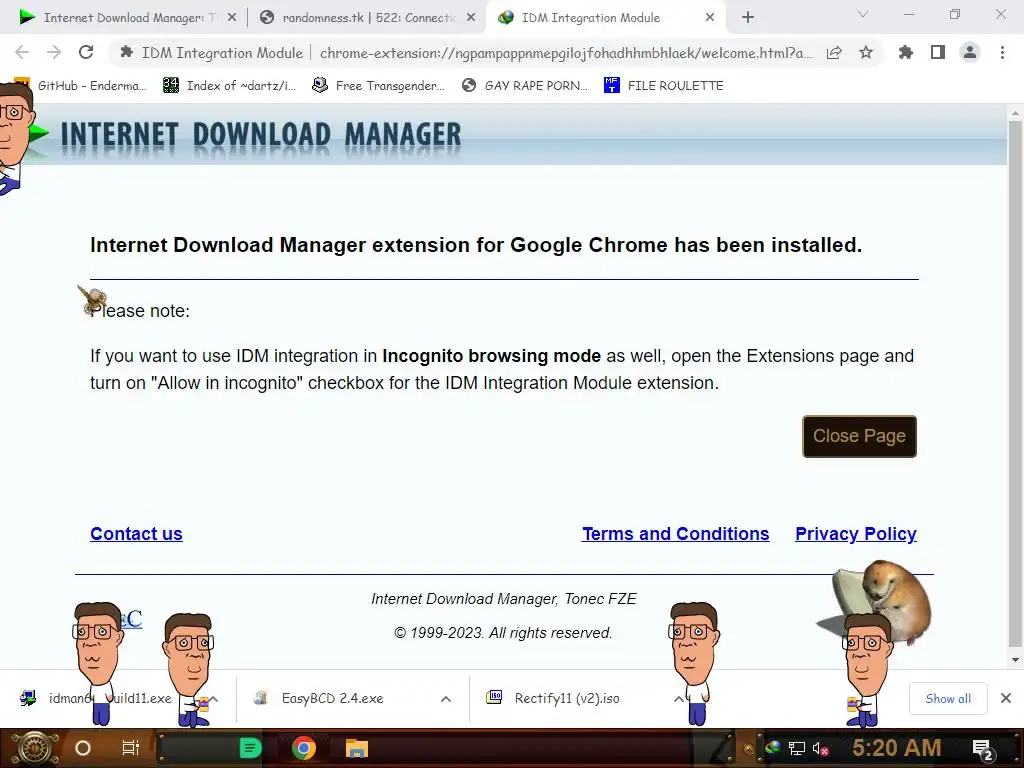
Task: Click the Close Page button
Action: (x=859, y=436)
